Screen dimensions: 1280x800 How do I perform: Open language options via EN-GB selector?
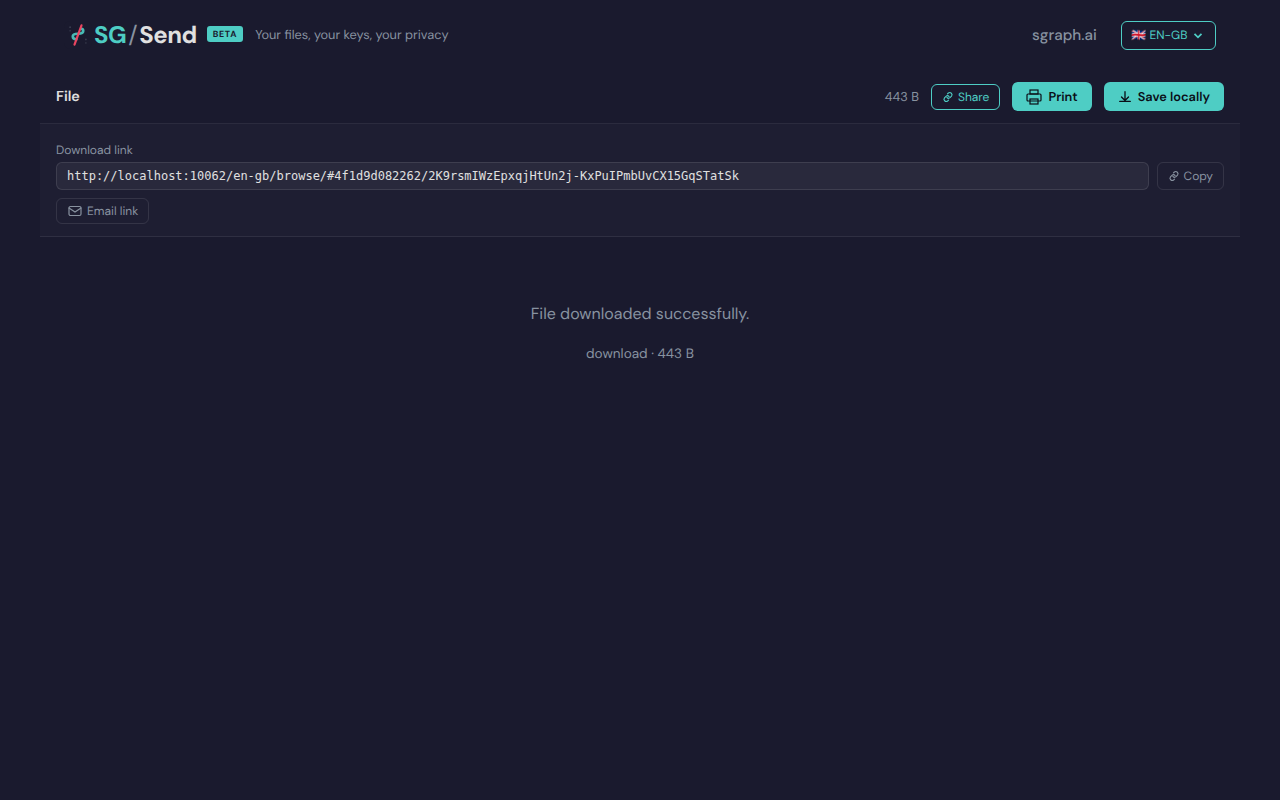1168,34
